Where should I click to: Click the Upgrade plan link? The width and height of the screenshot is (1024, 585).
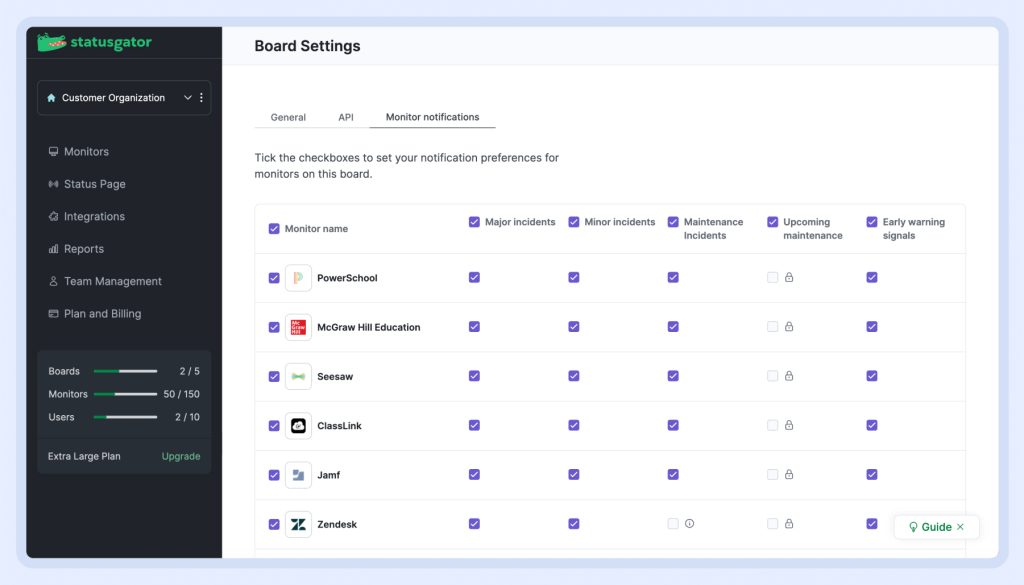181,457
